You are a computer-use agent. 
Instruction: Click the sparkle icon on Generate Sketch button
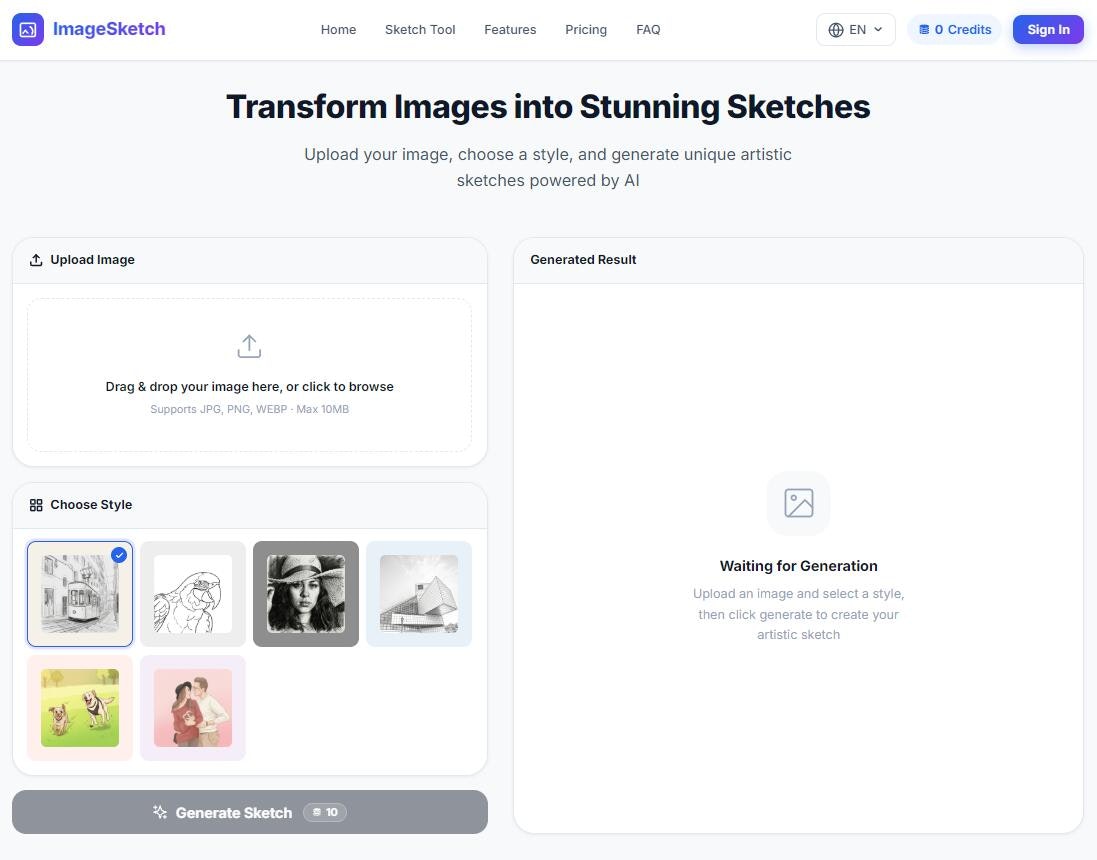pos(159,812)
